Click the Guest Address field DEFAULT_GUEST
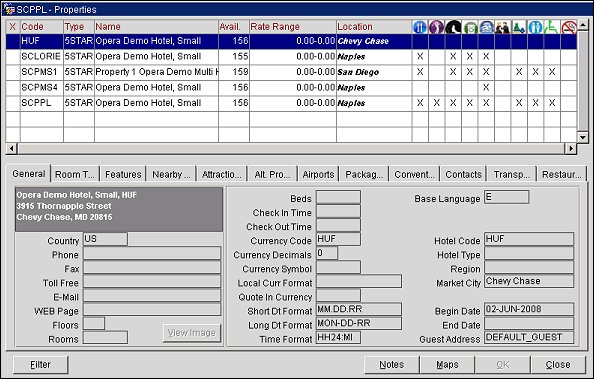 point(529,337)
